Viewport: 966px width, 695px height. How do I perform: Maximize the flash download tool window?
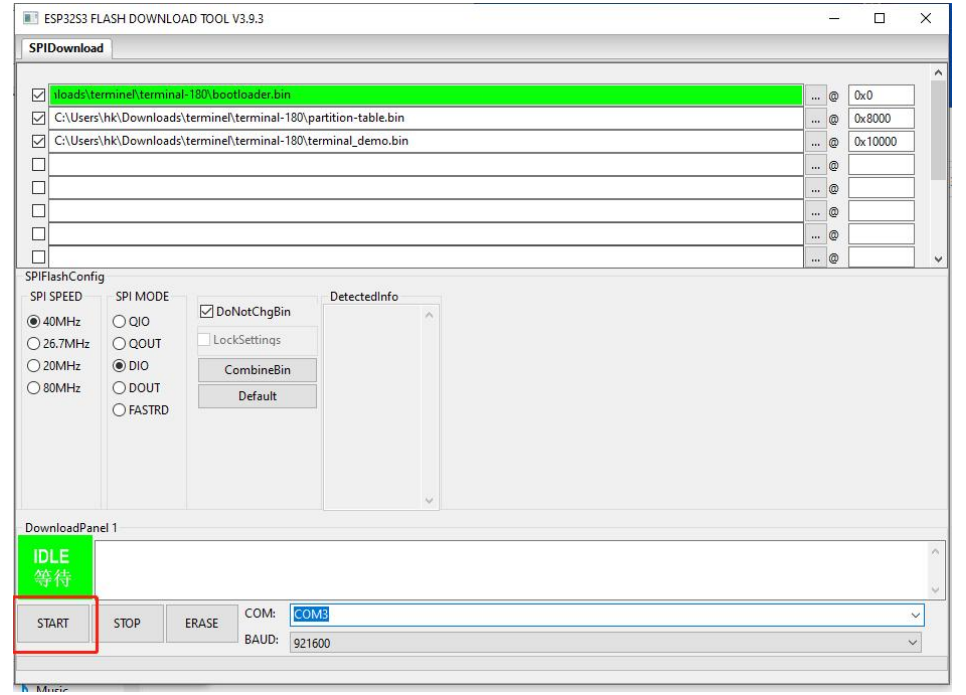pos(879,18)
